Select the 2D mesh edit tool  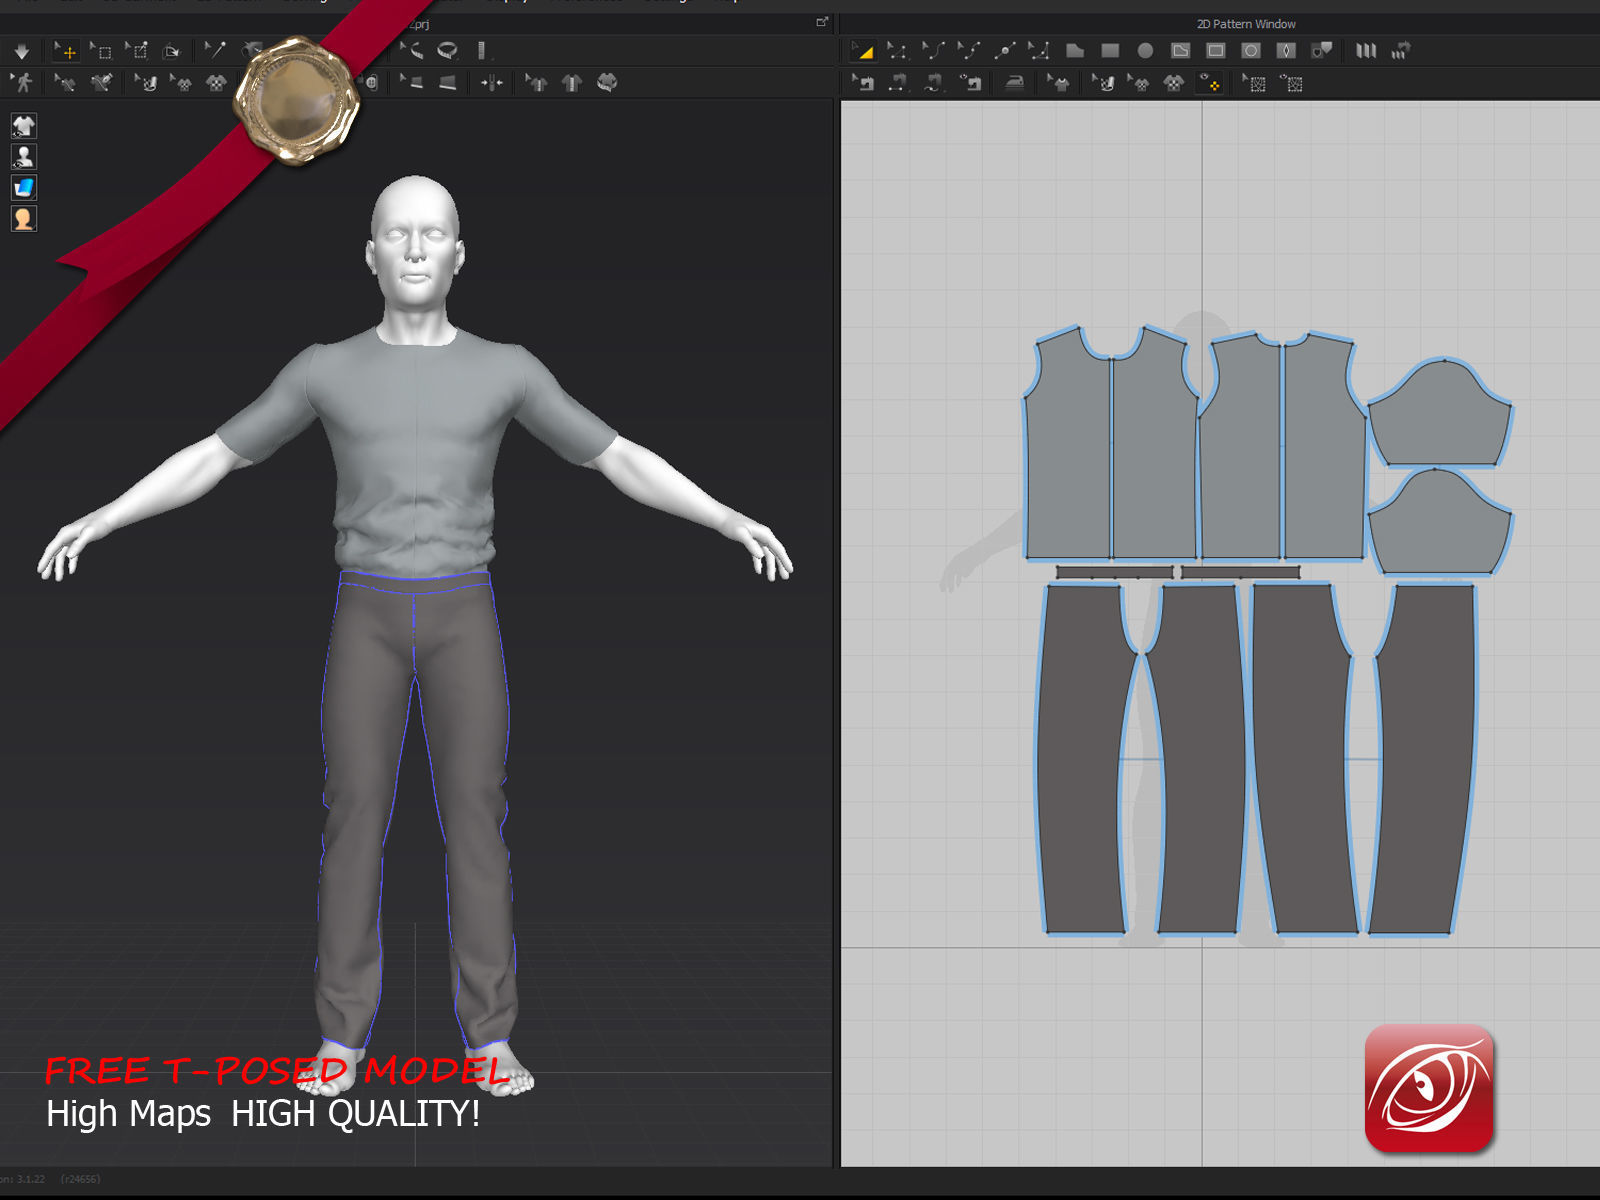pos(1254,83)
